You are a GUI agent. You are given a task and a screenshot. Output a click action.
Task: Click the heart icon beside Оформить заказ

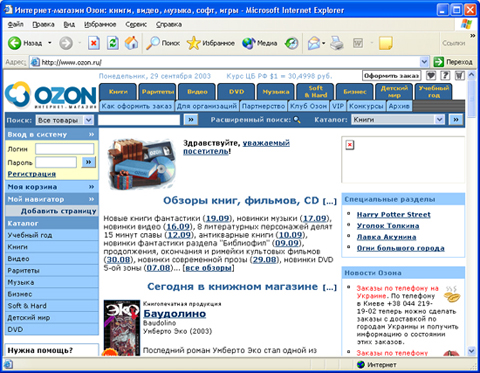(x=431, y=76)
